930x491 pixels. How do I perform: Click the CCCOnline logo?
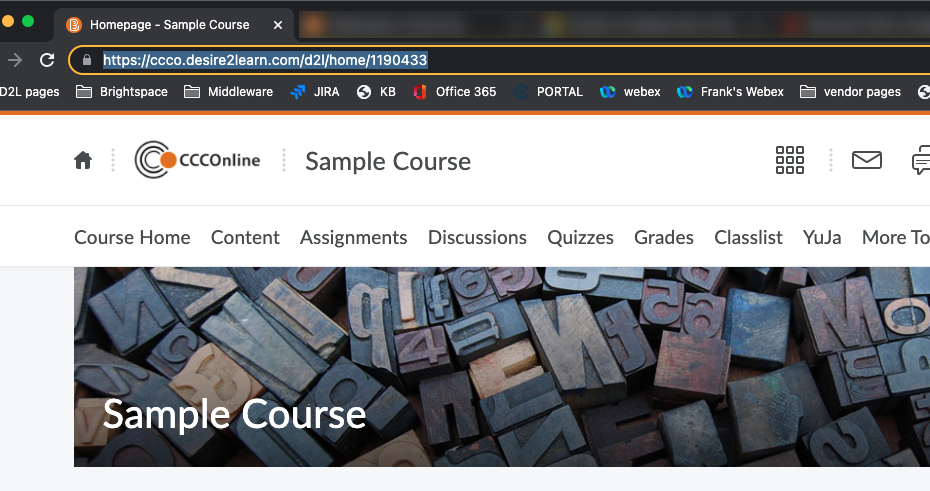[198, 160]
